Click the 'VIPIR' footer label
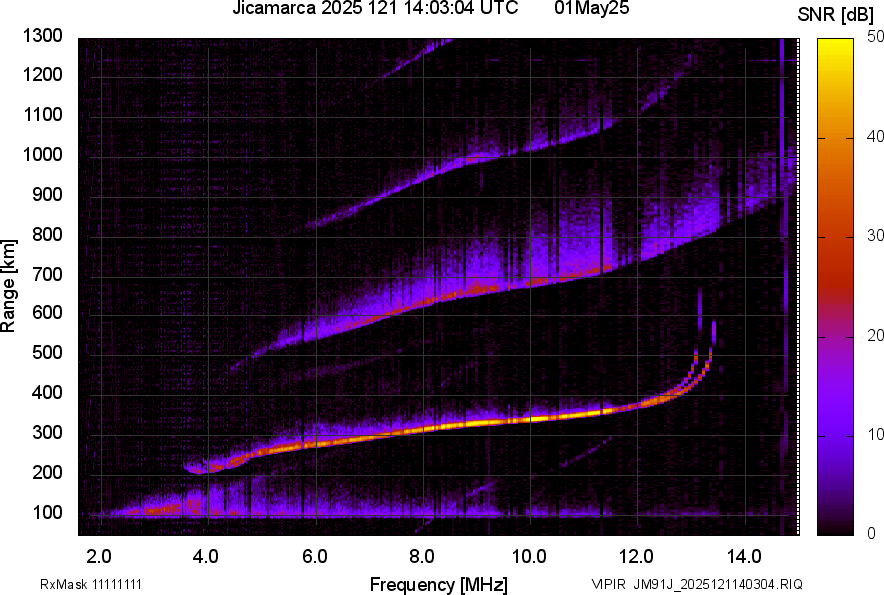Image resolution: width=884 pixels, height=595 pixels. point(609,584)
